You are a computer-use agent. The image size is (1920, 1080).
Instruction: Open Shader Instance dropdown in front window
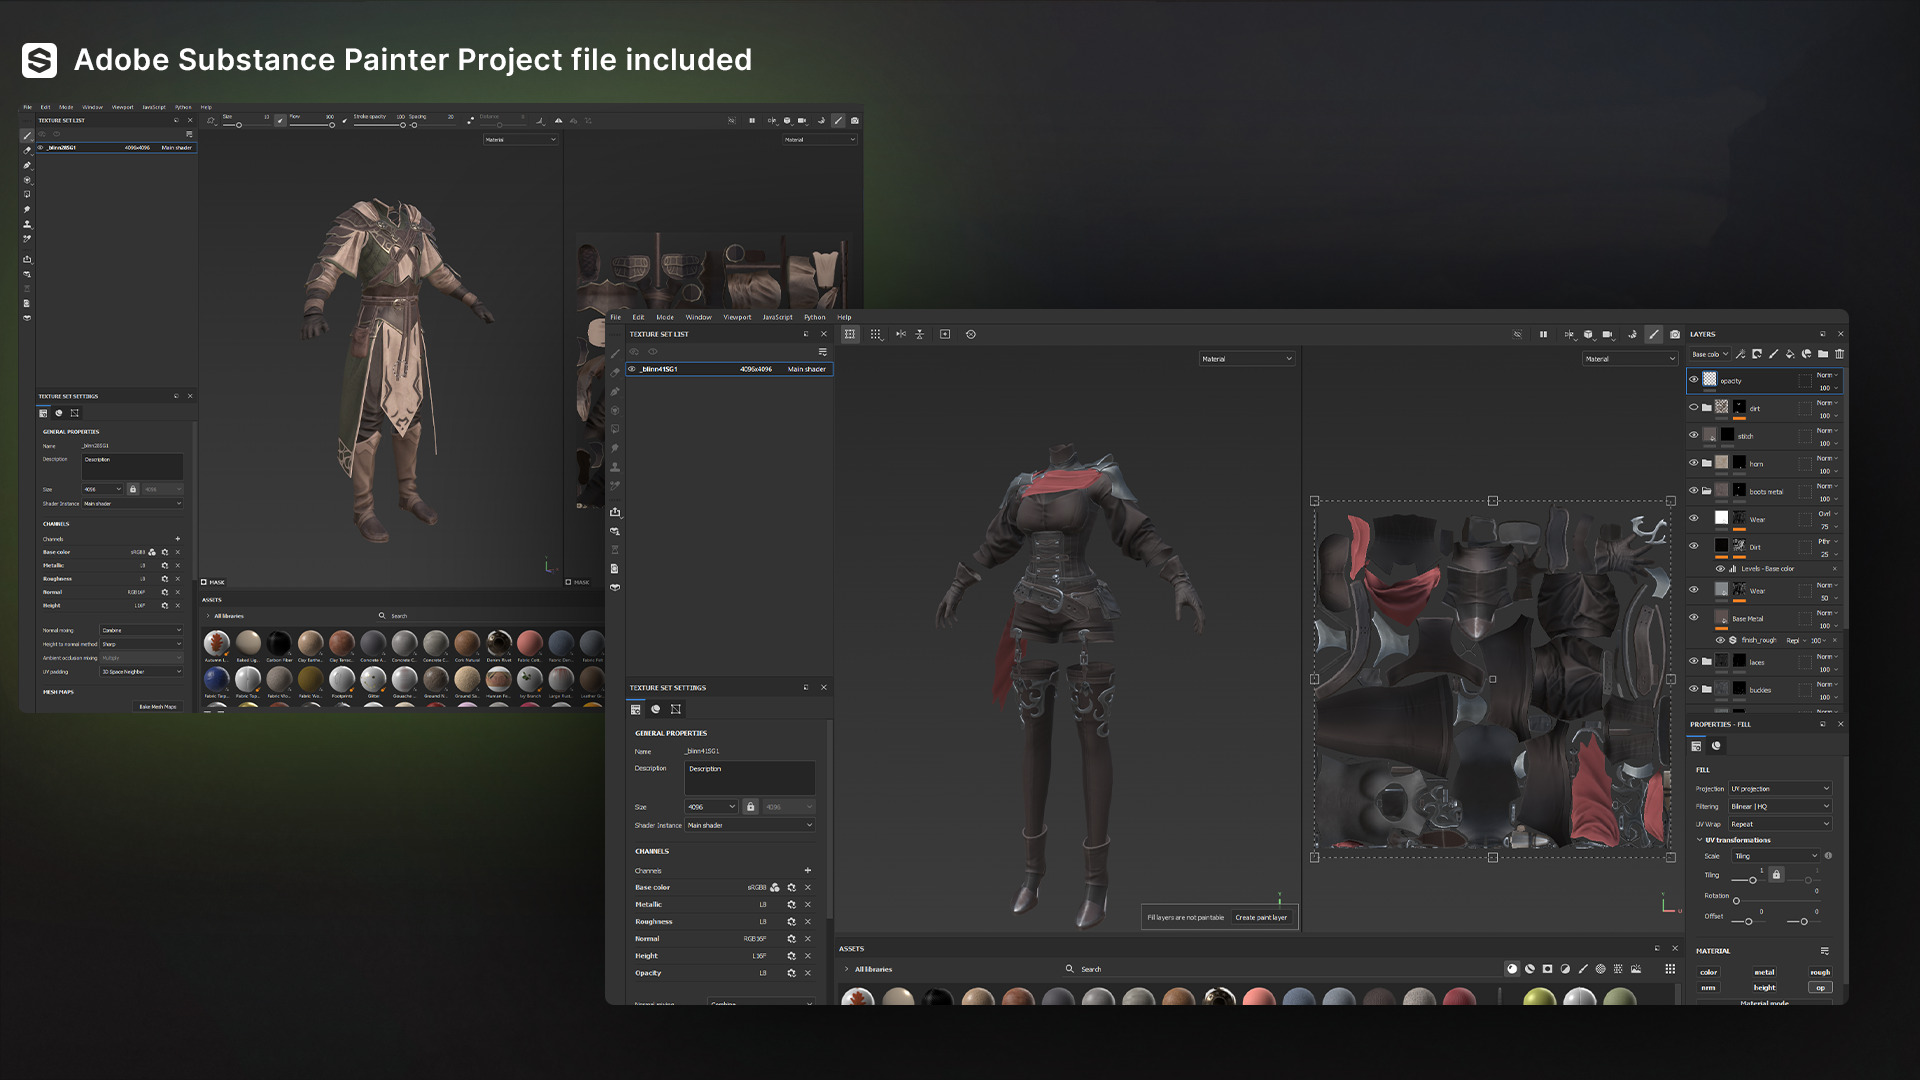point(750,825)
